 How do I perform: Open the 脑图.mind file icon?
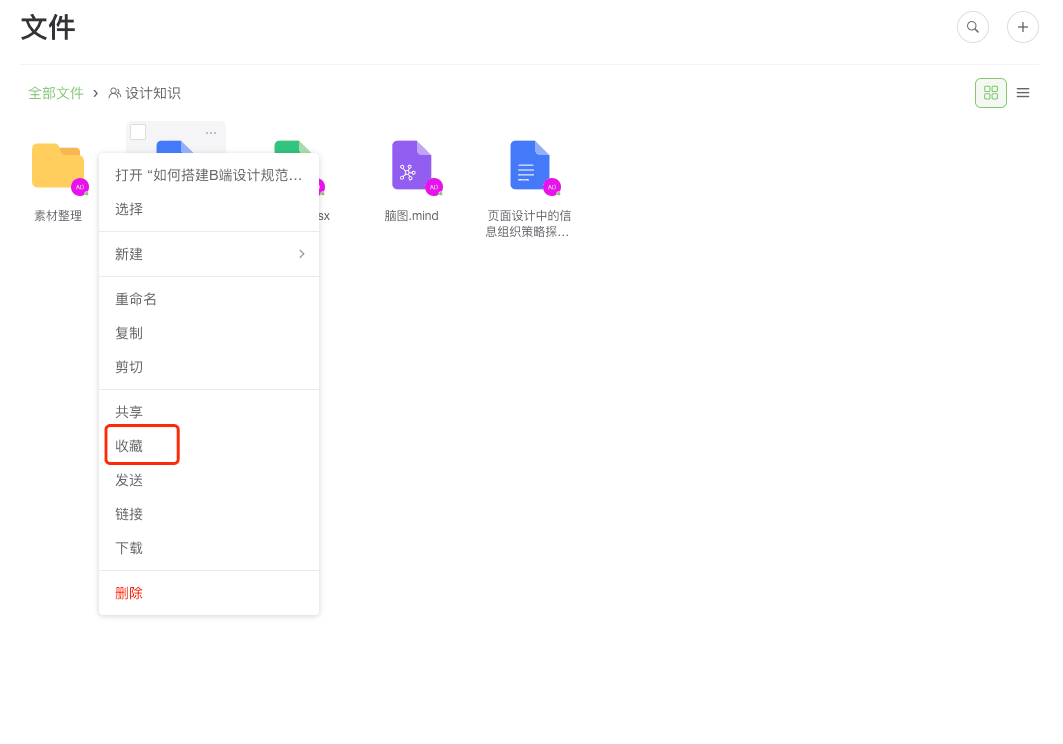(x=411, y=166)
